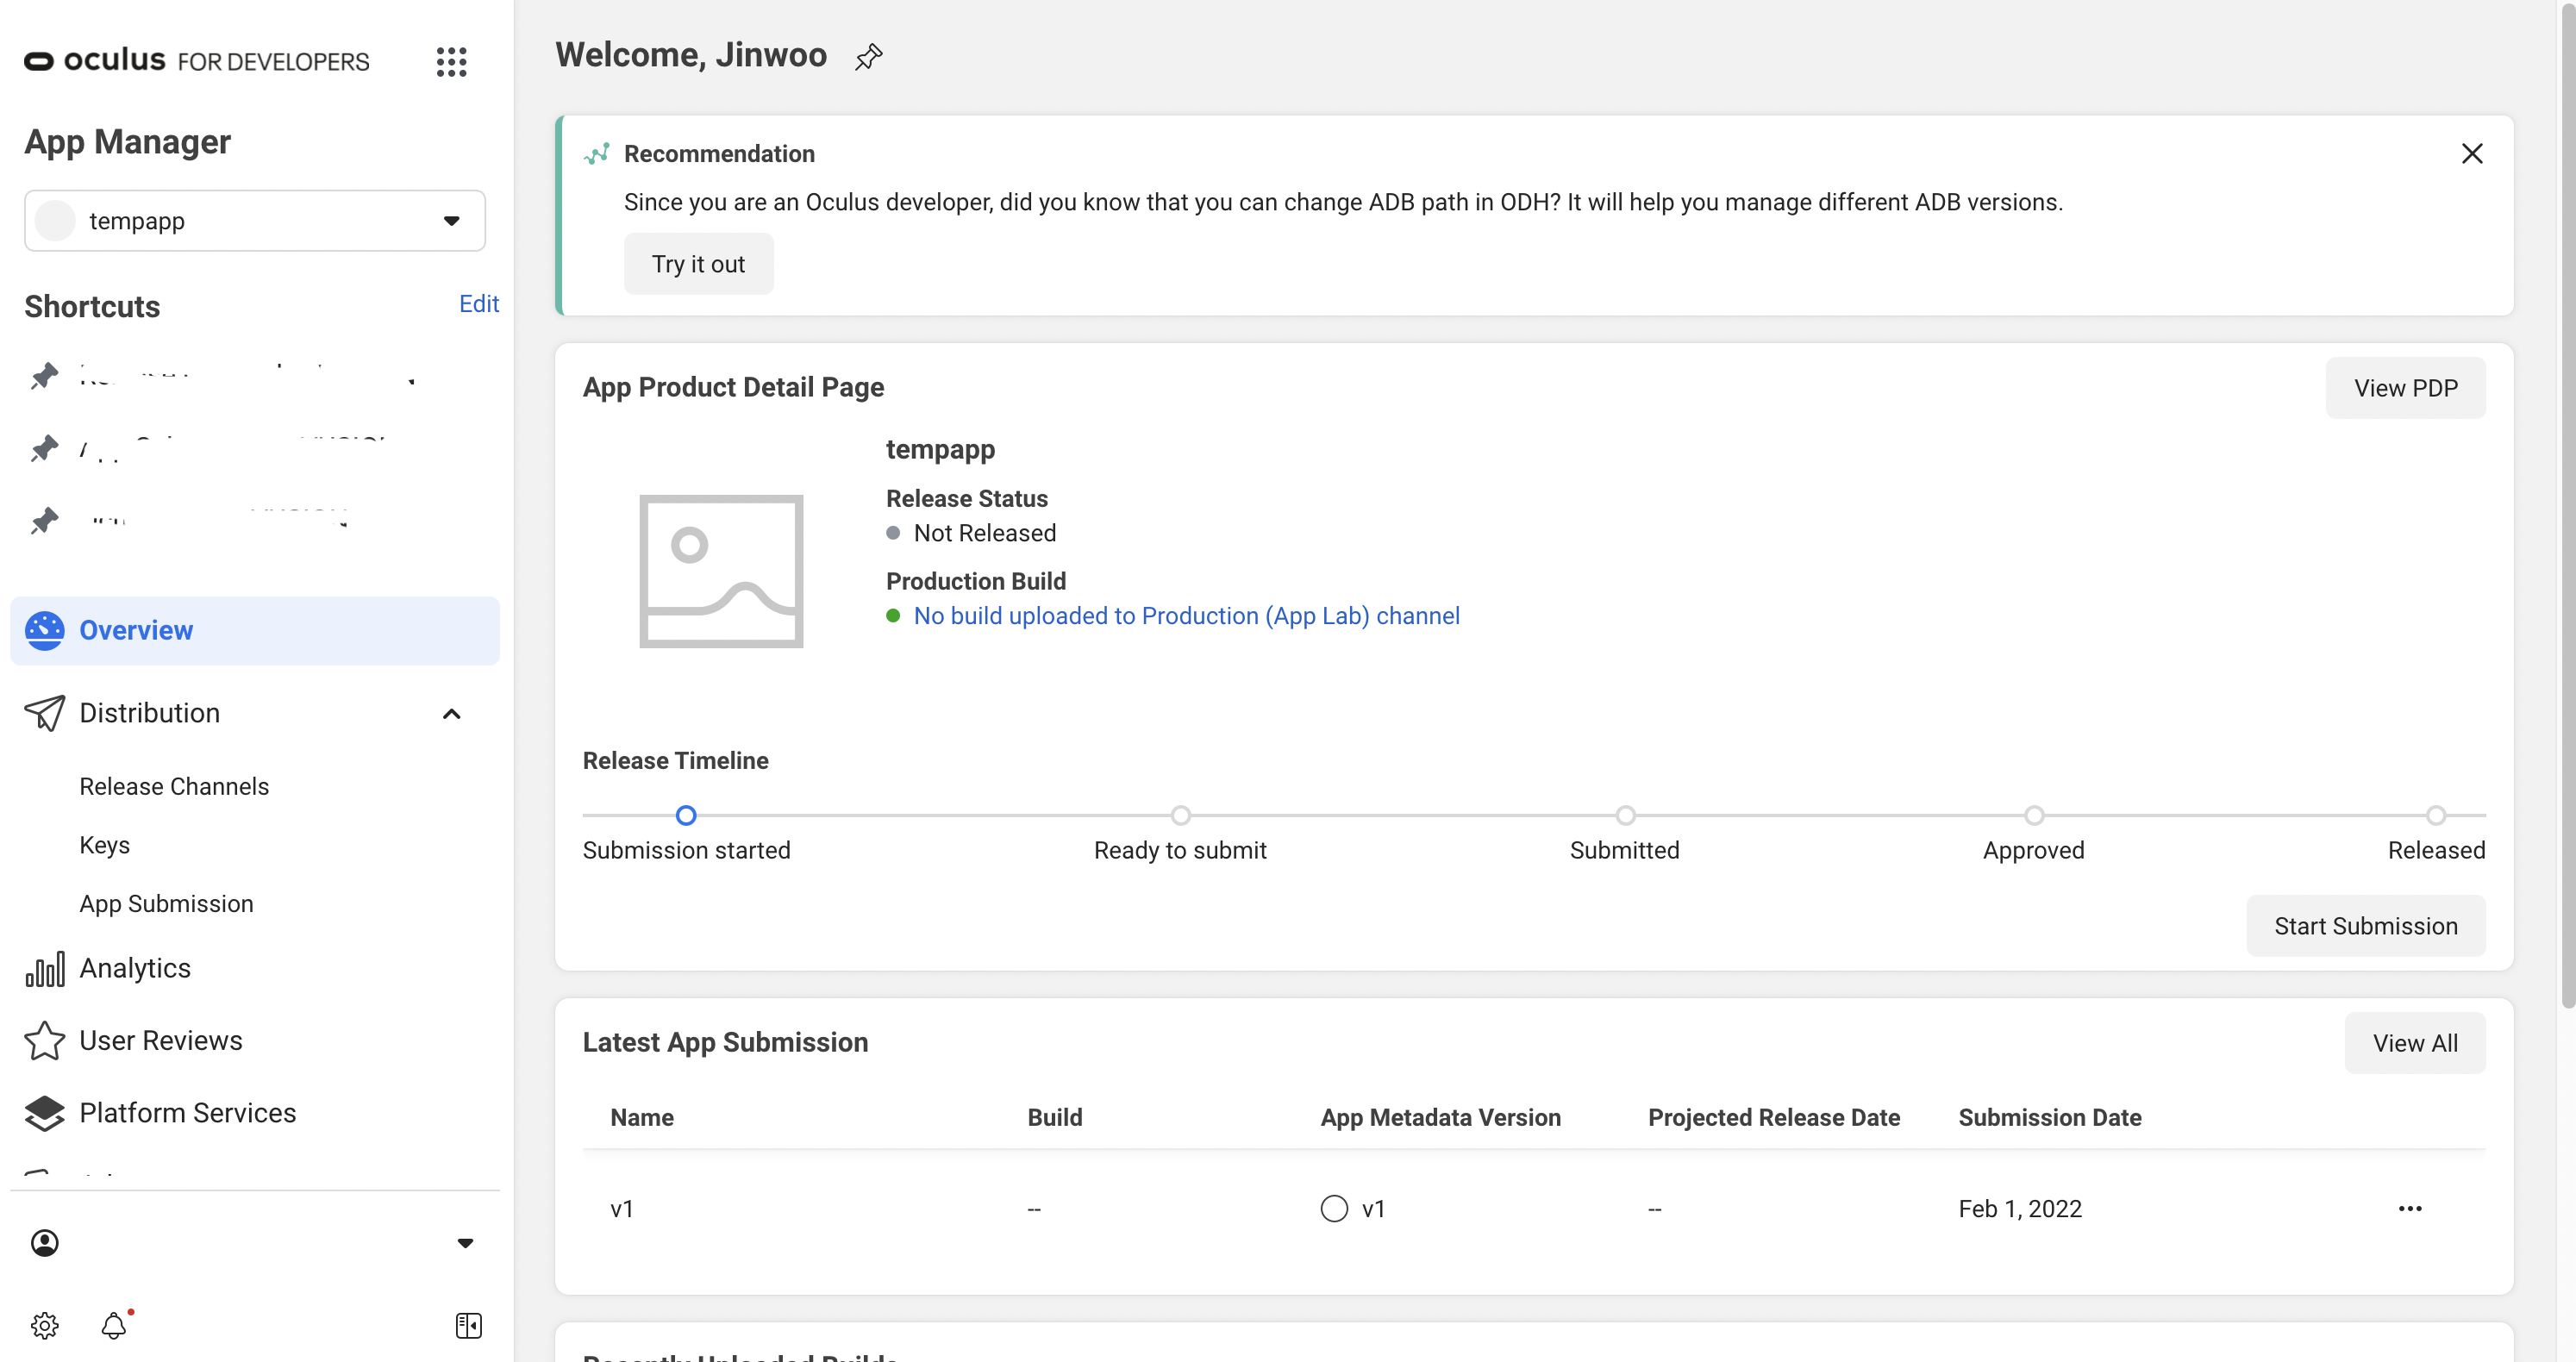Click the collapse sidebar panel icon

(x=468, y=1325)
